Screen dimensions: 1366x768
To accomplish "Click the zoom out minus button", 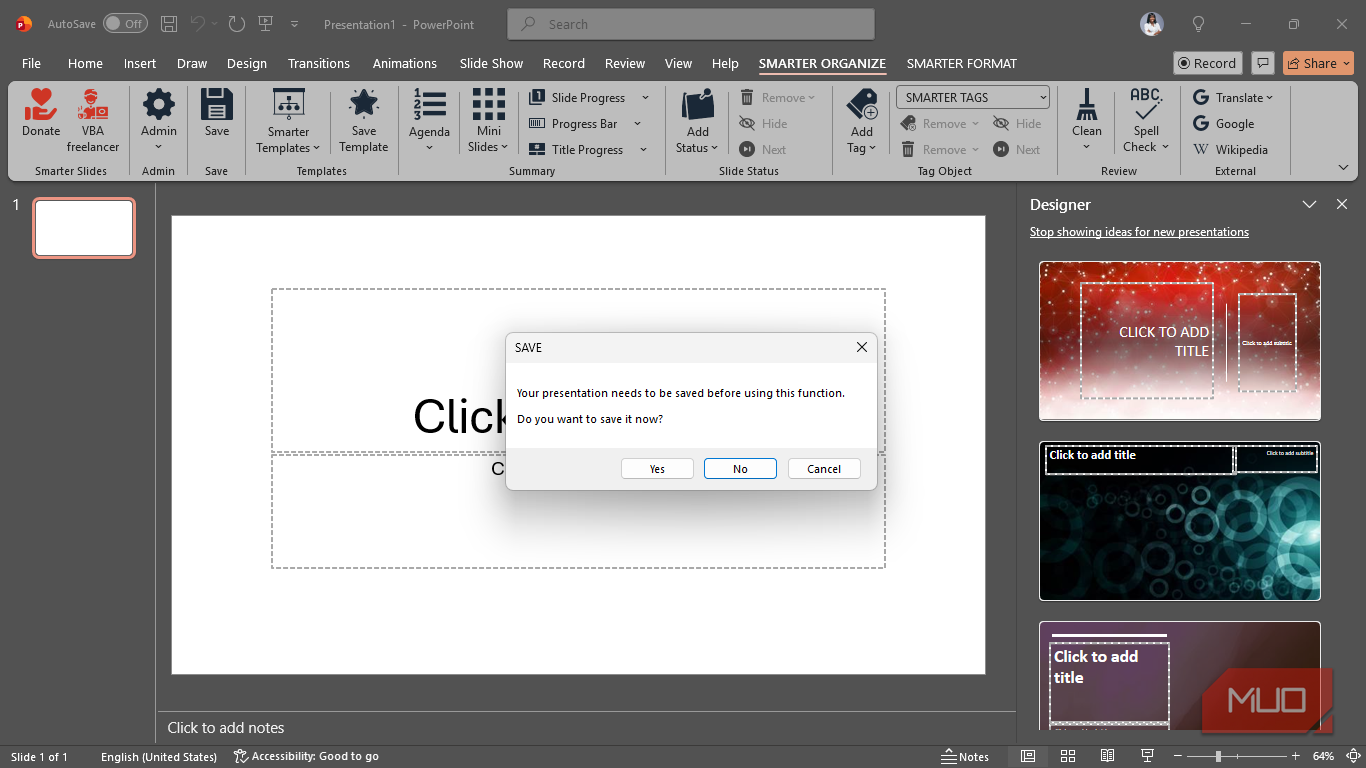I will (1180, 756).
